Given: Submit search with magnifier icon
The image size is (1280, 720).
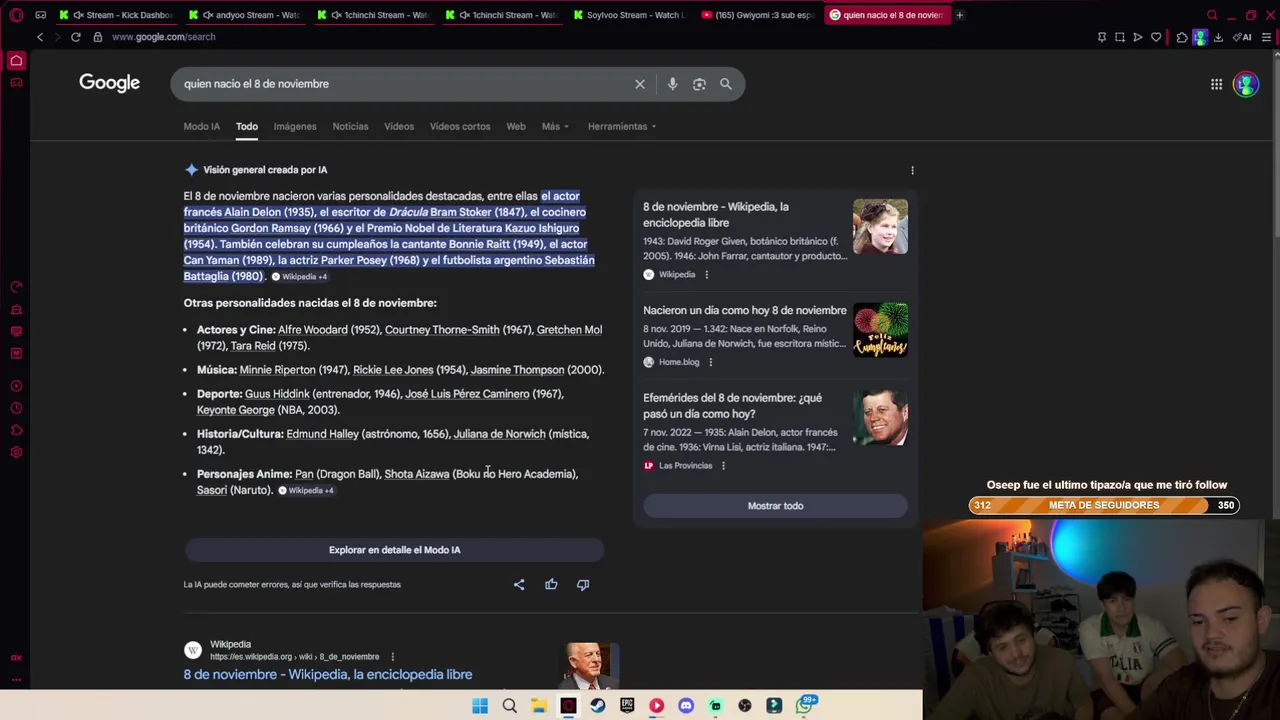Looking at the screenshot, I should click(x=726, y=84).
